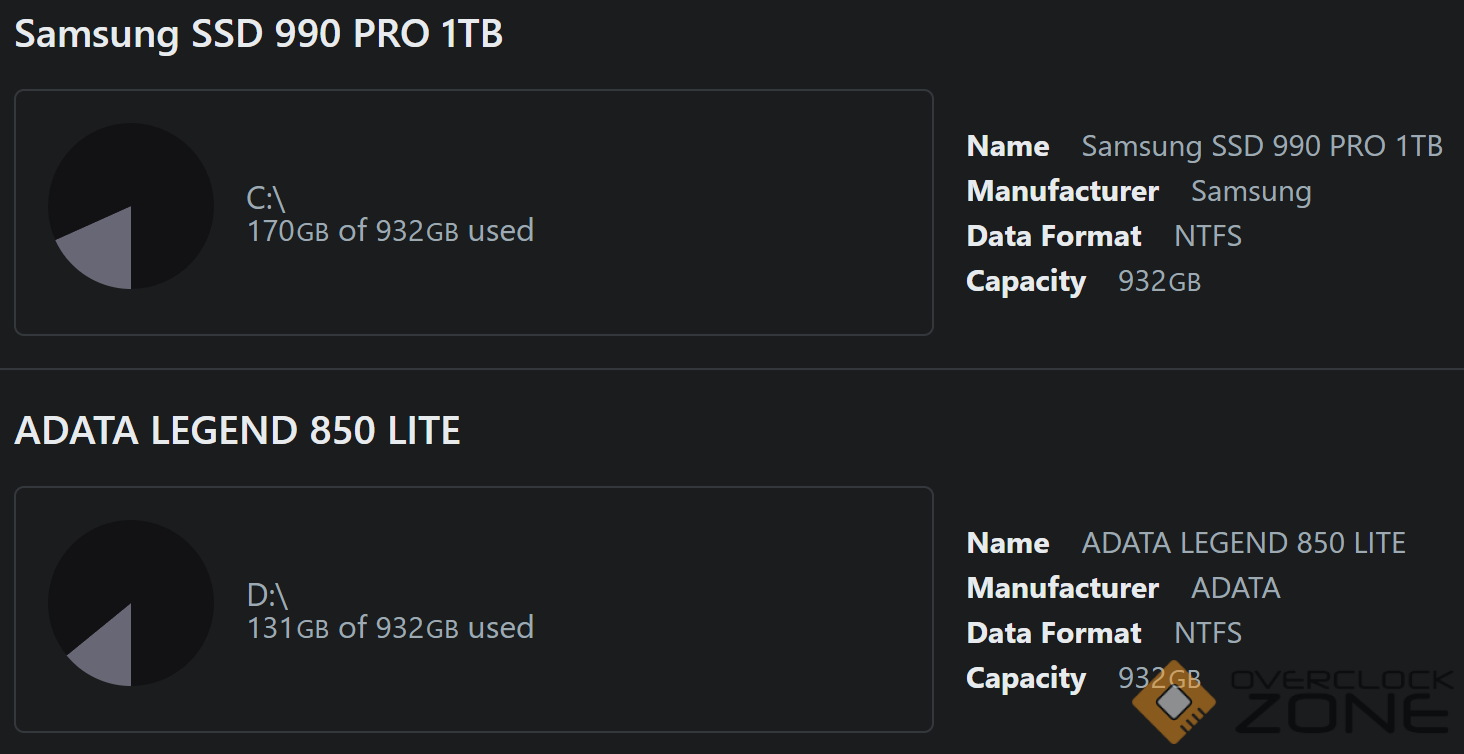This screenshot has width=1464, height=754.
Task: Click the C:\ drive letter label
Action: 266,199
